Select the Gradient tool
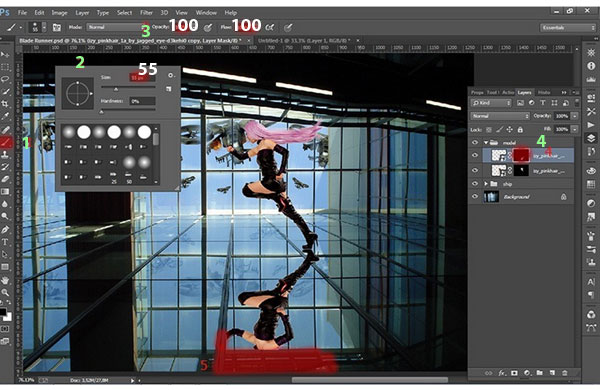Image resolution: width=600 pixels, height=390 pixels. [x=5, y=191]
